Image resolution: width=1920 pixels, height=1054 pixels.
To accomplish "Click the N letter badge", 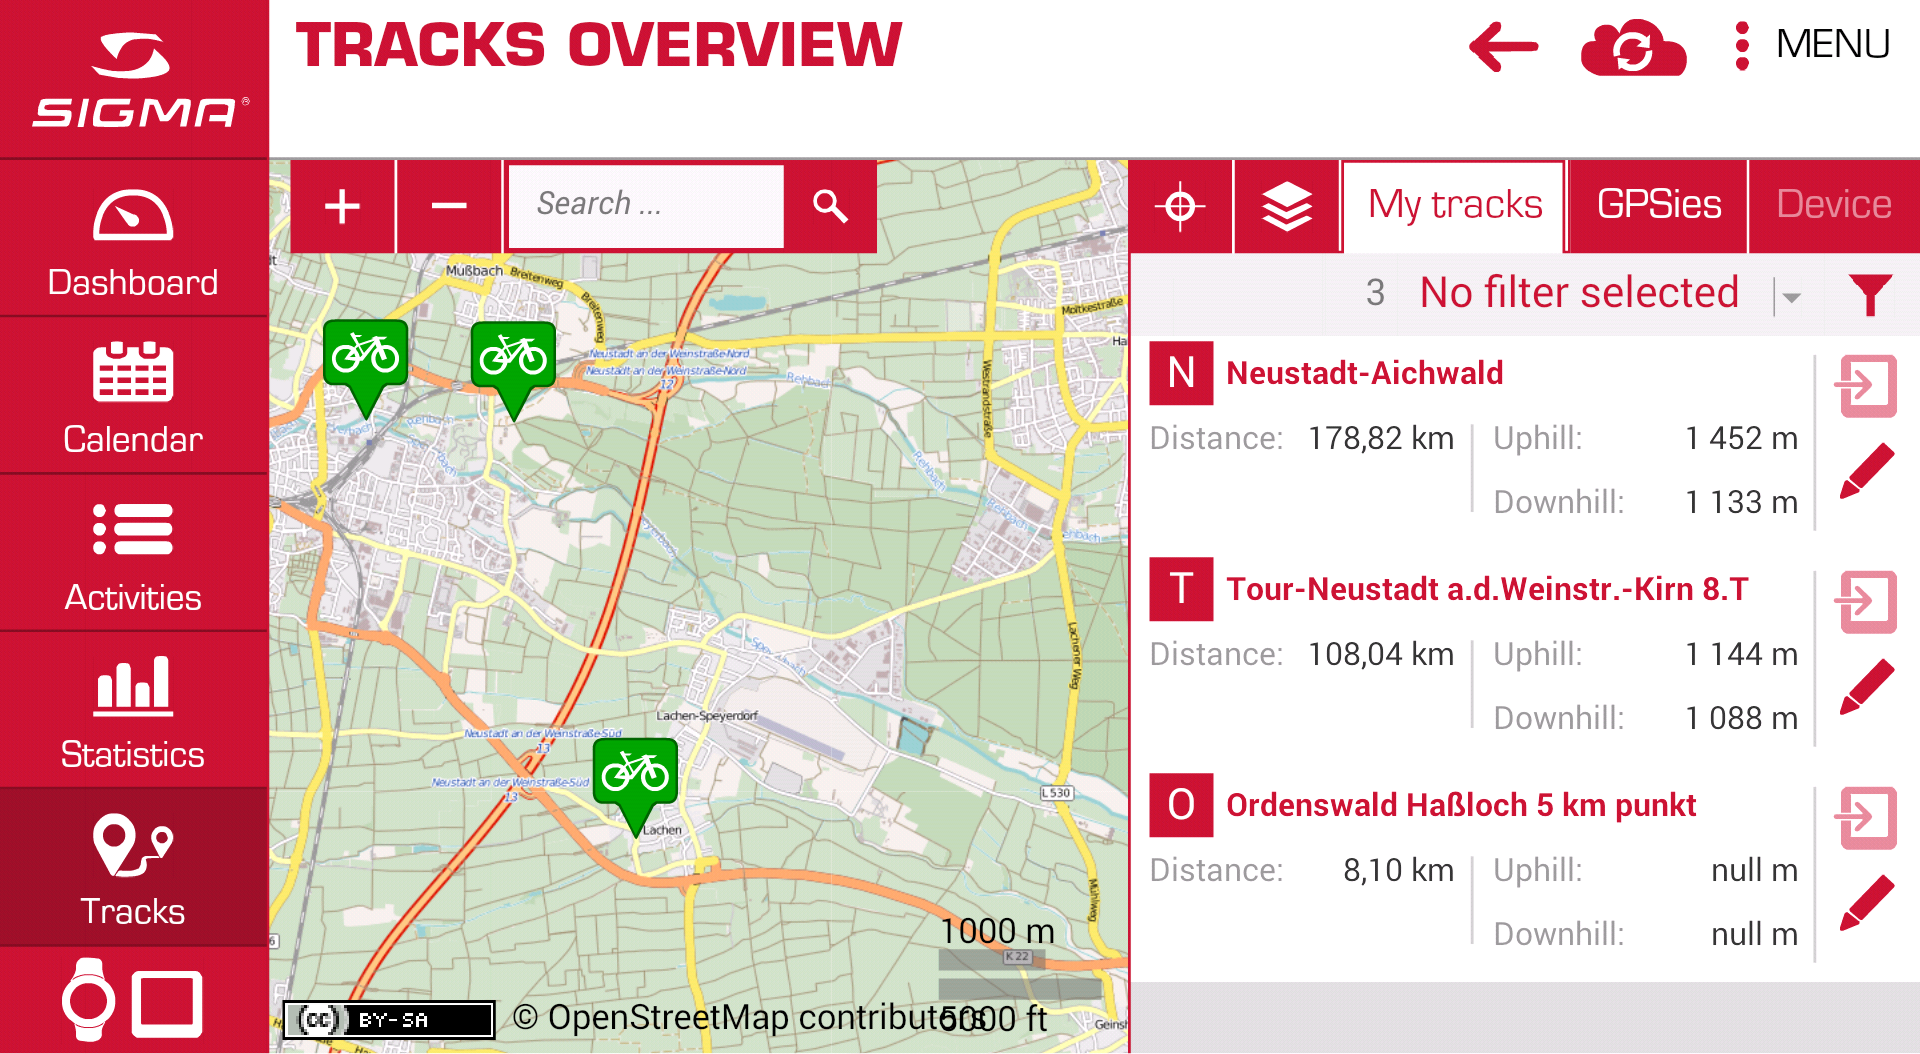I will click(x=1181, y=373).
